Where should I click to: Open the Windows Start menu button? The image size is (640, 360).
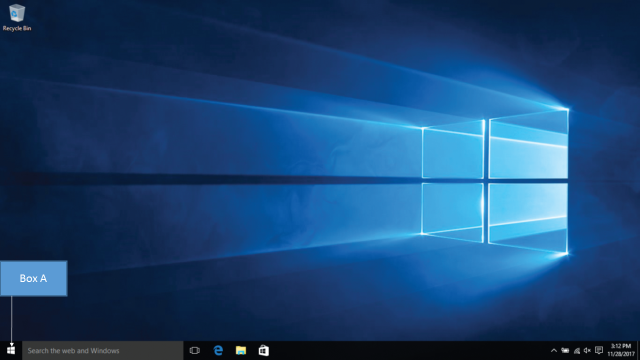click(11, 351)
